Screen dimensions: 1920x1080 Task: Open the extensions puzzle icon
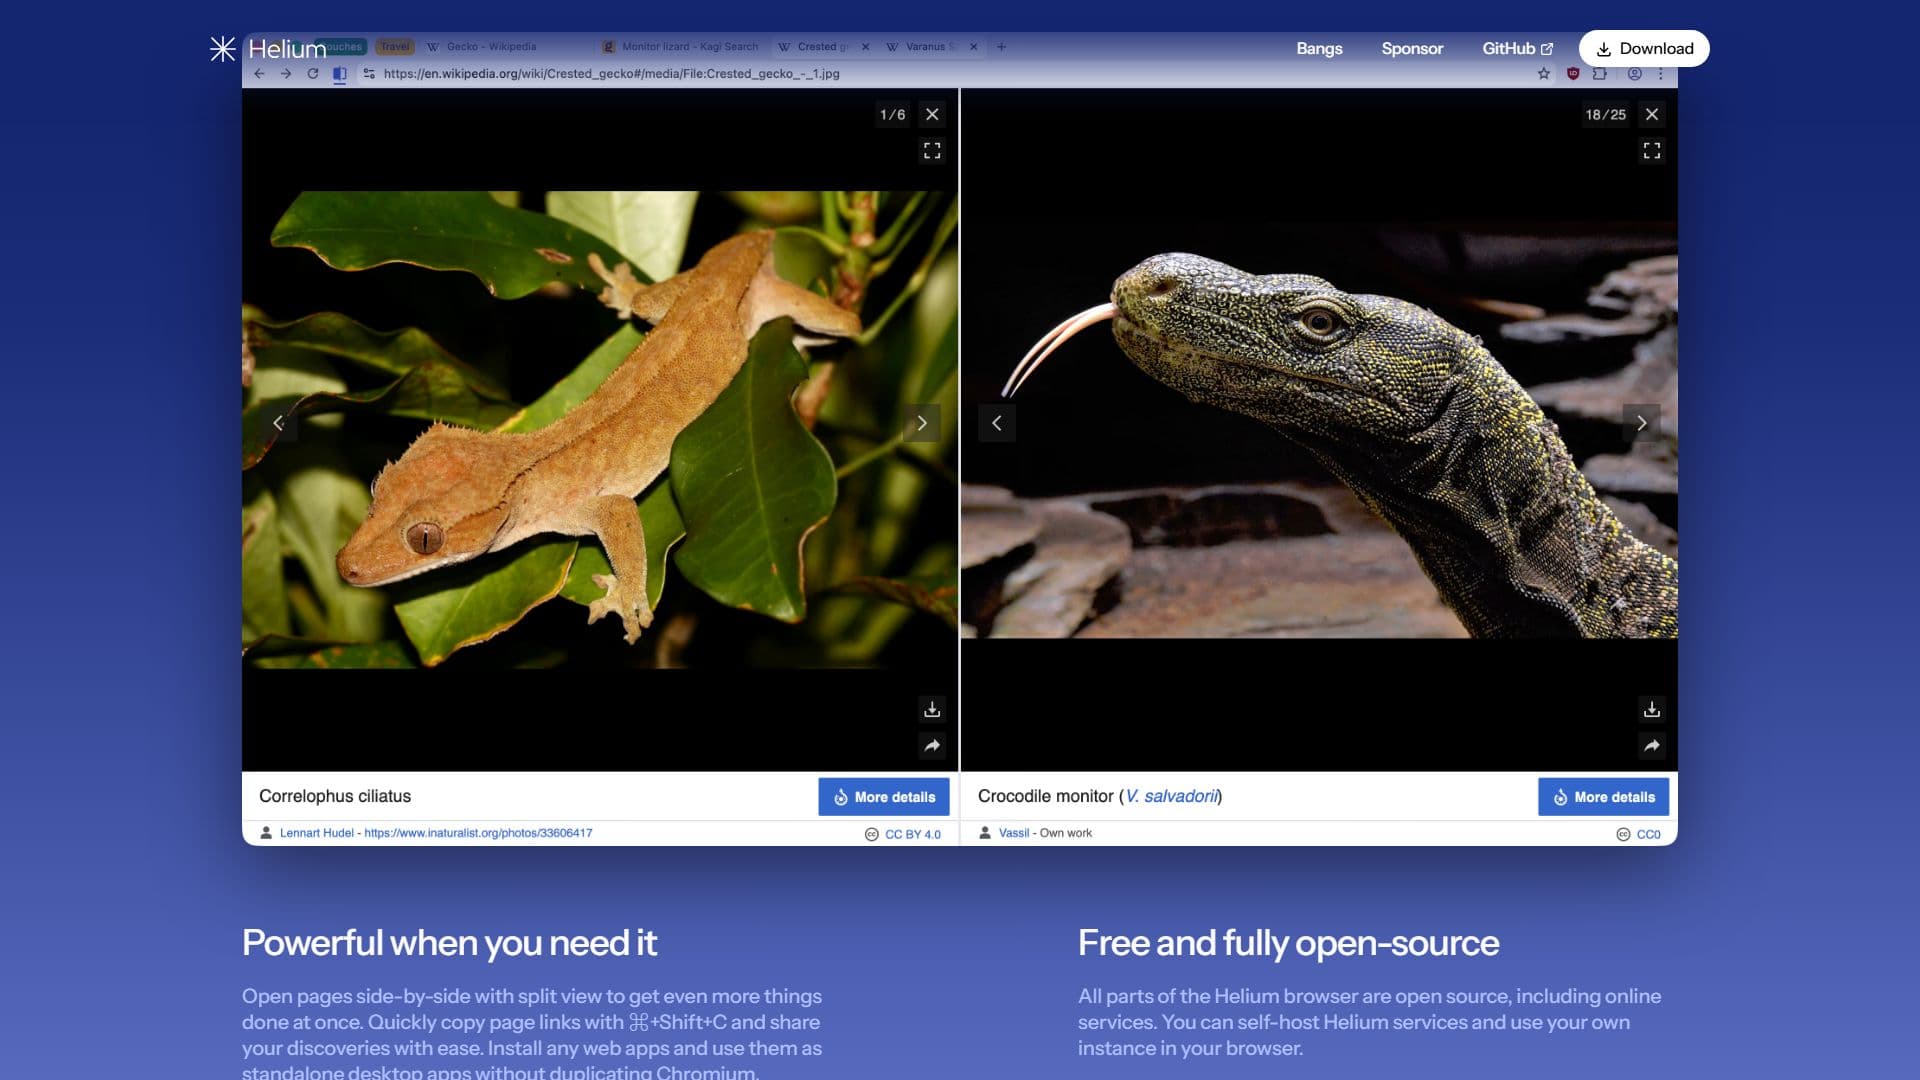coord(1600,73)
